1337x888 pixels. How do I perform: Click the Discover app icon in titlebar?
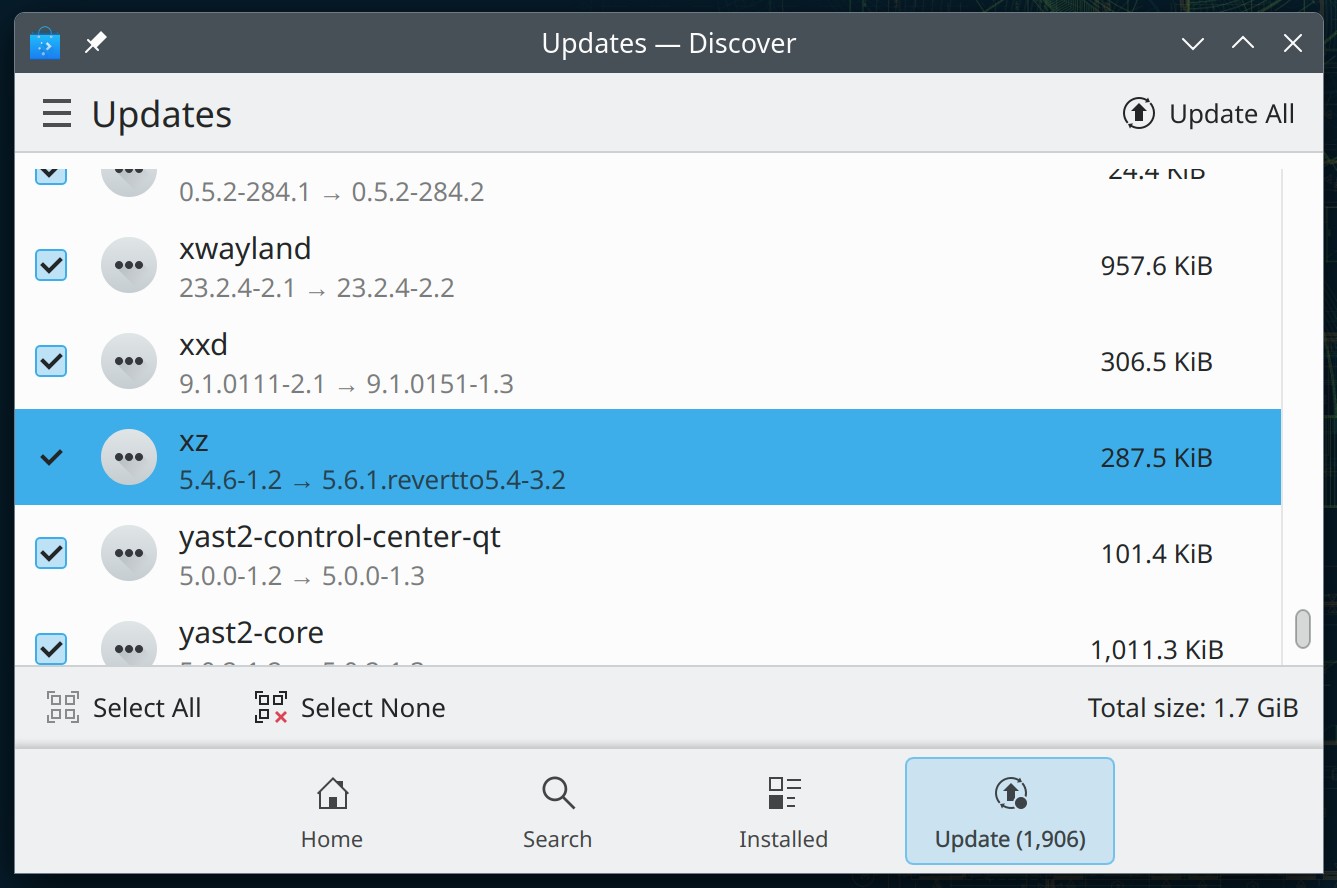(45, 43)
